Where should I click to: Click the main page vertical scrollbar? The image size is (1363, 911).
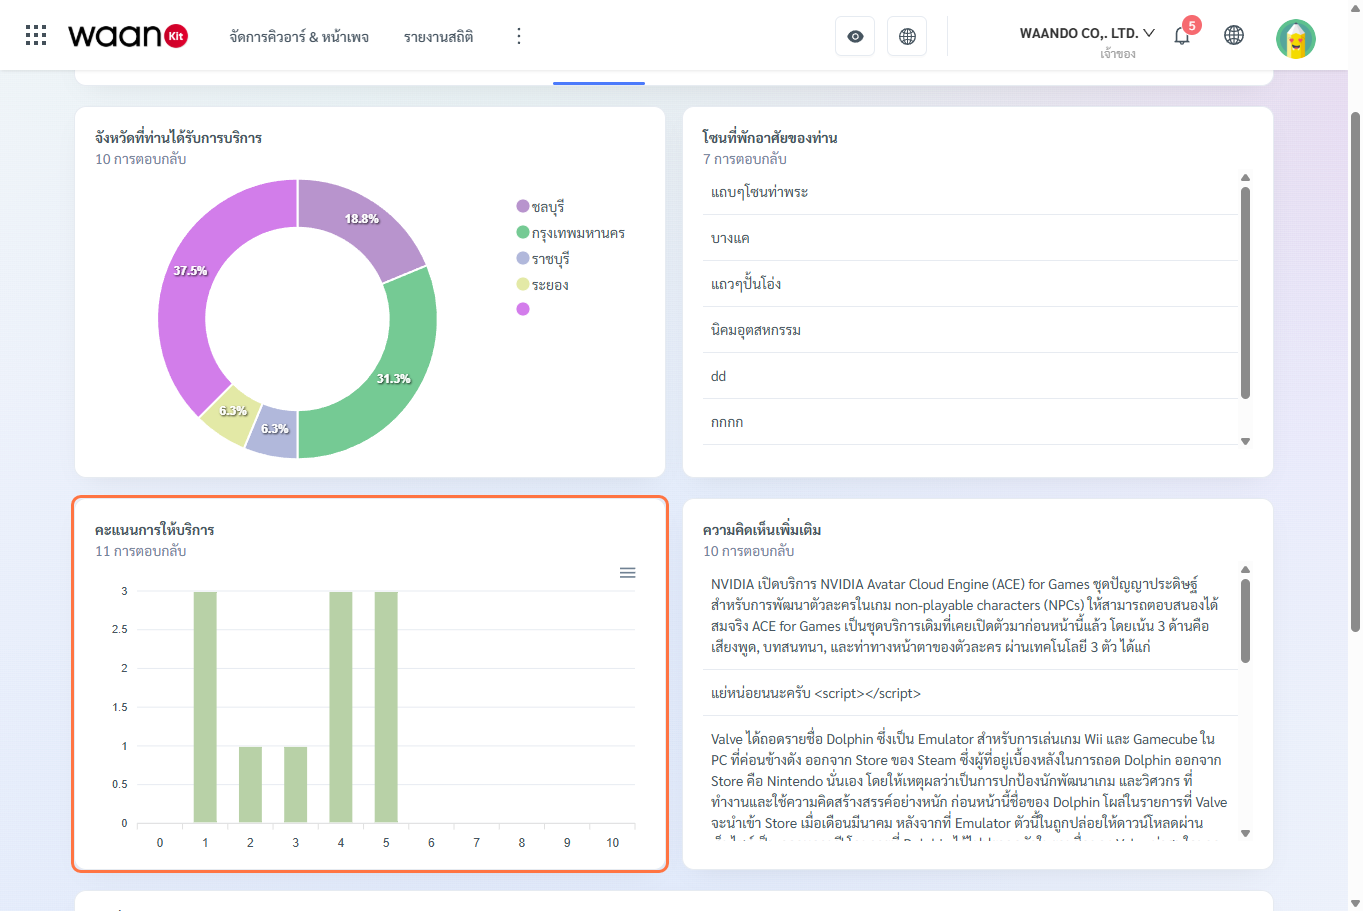(x=1355, y=372)
